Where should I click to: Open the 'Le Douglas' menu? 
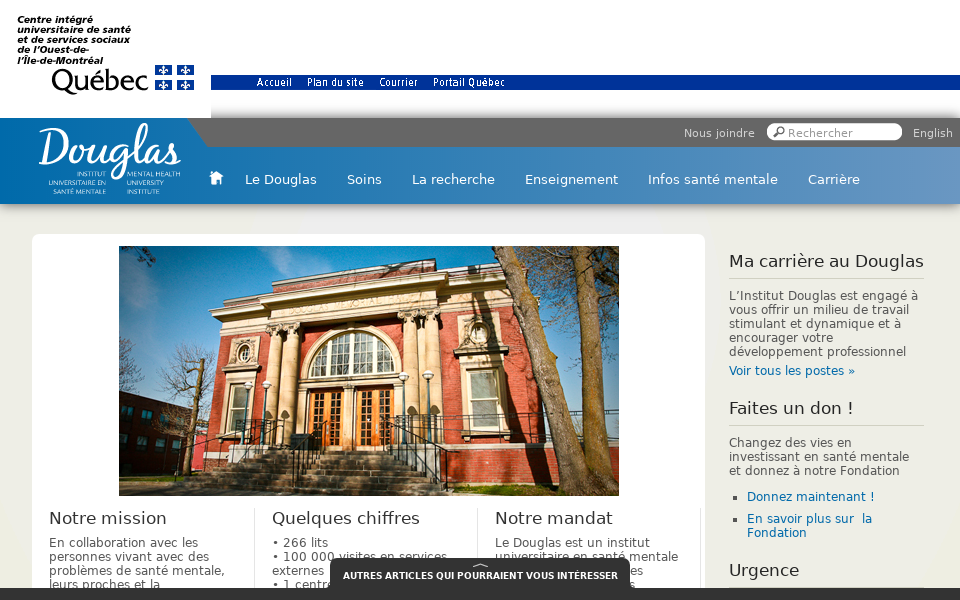280,179
